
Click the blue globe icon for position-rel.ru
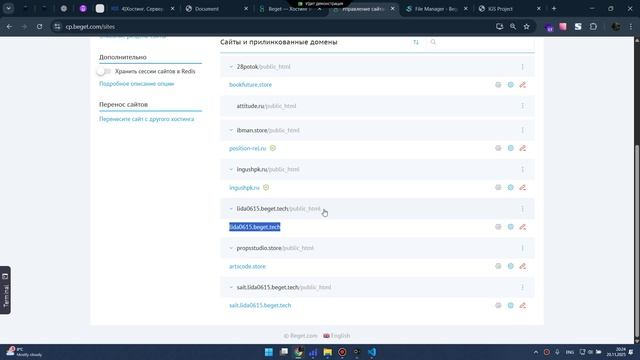pos(511,148)
